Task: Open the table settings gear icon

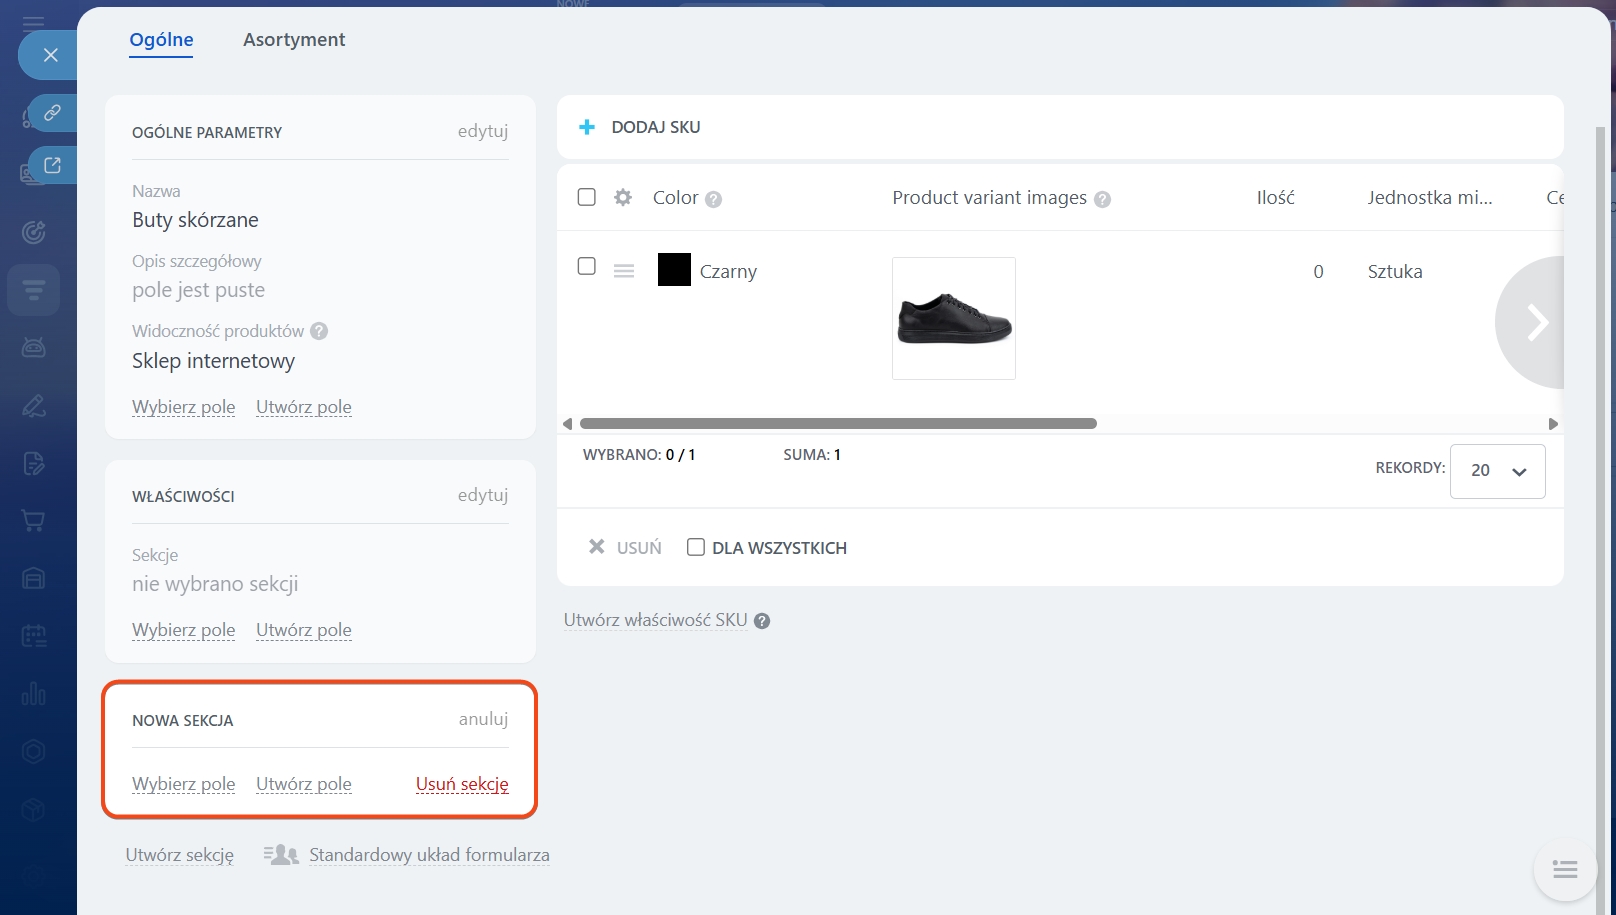Action: pos(623,197)
